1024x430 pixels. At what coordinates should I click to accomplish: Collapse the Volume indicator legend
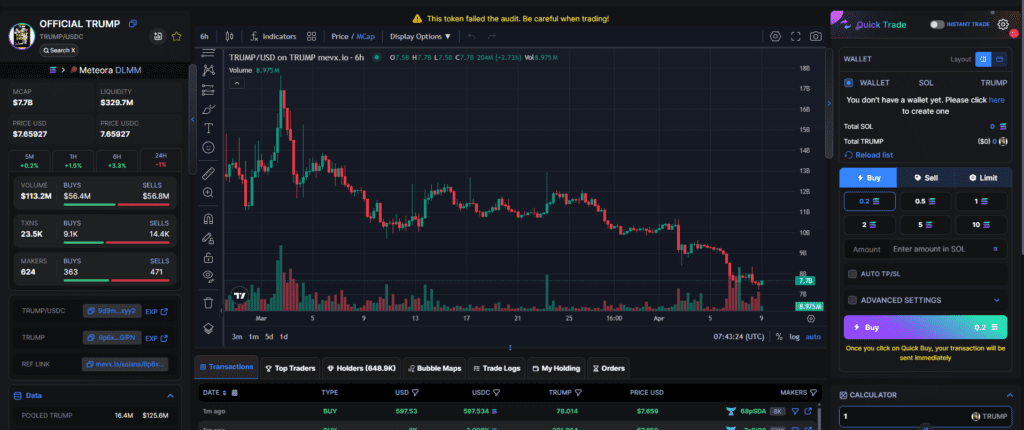pos(237,83)
